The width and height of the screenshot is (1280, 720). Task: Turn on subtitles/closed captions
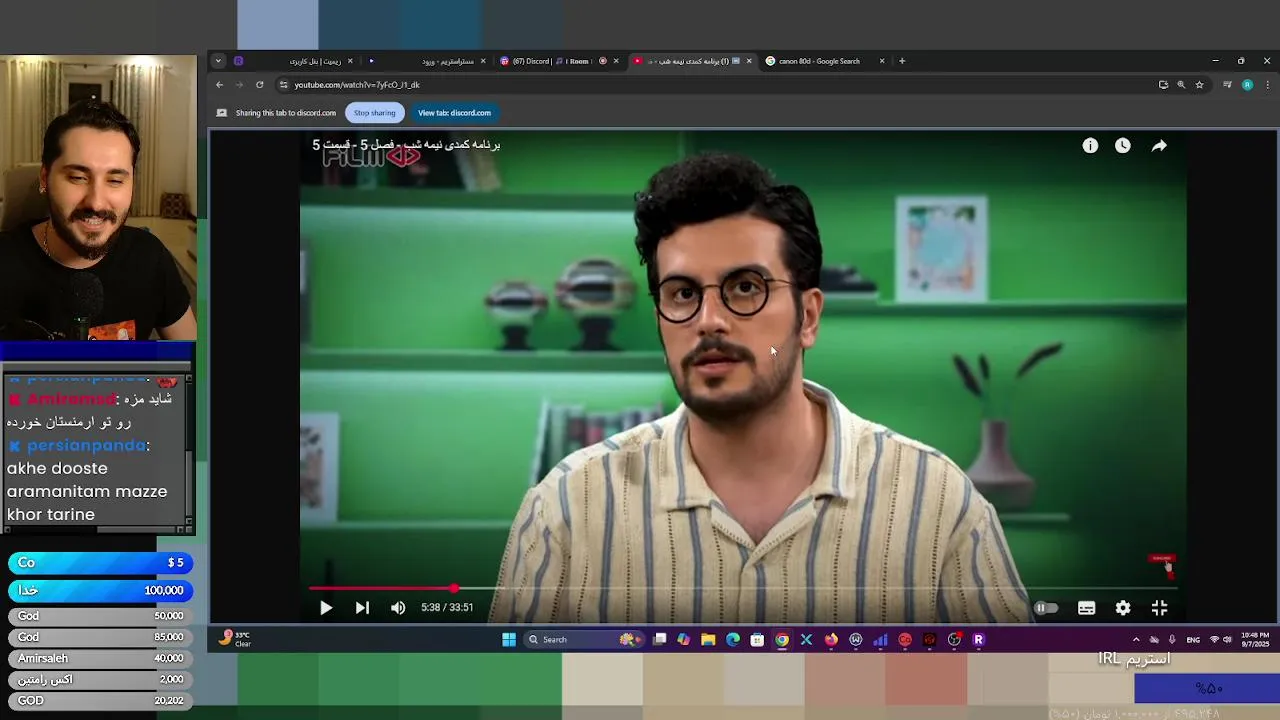(x=1086, y=607)
